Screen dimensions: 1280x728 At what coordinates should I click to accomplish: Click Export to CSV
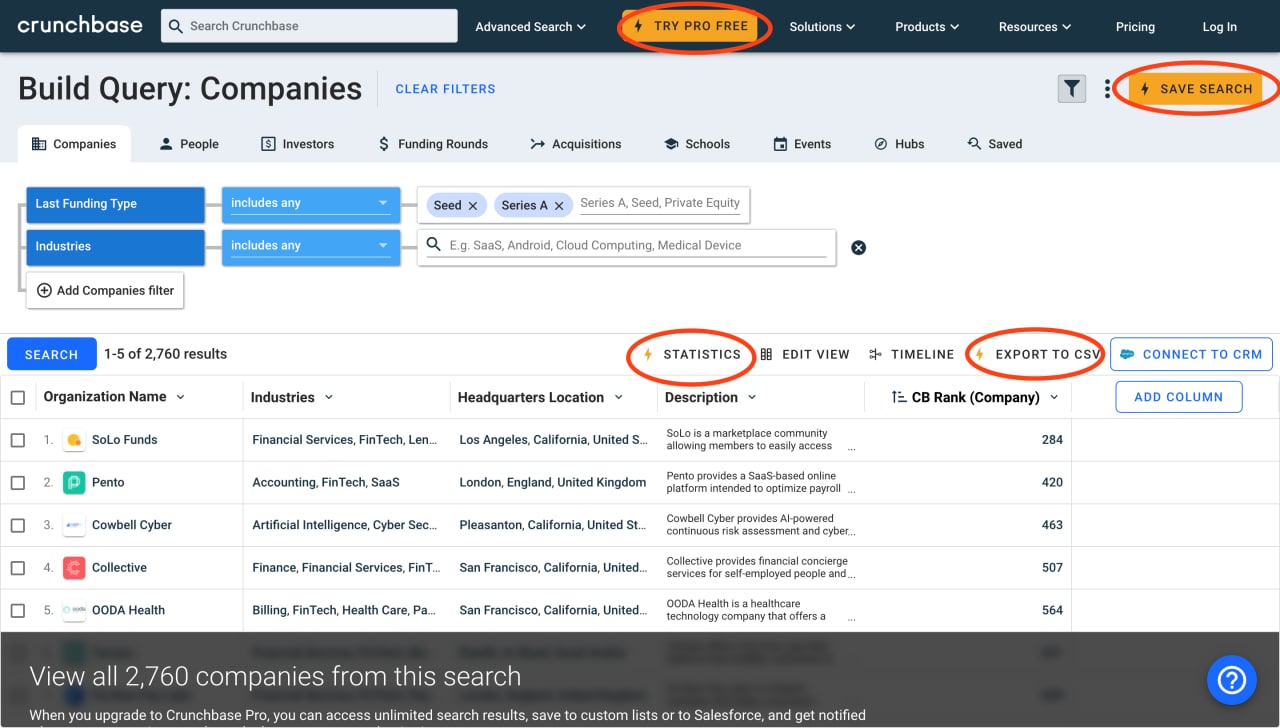point(1037,354)
